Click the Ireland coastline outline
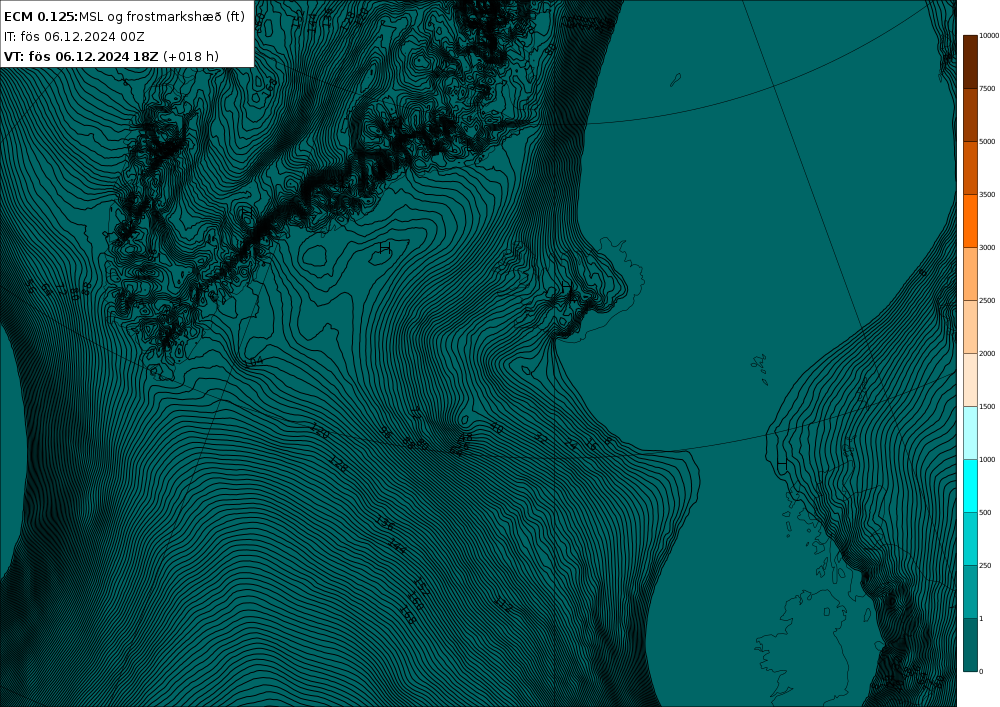This screenshot has width=1000, height=707. [804, 647]
